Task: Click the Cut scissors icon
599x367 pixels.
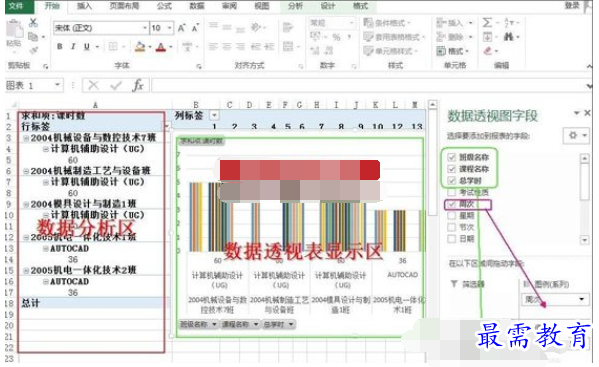Action: point(33,23)
